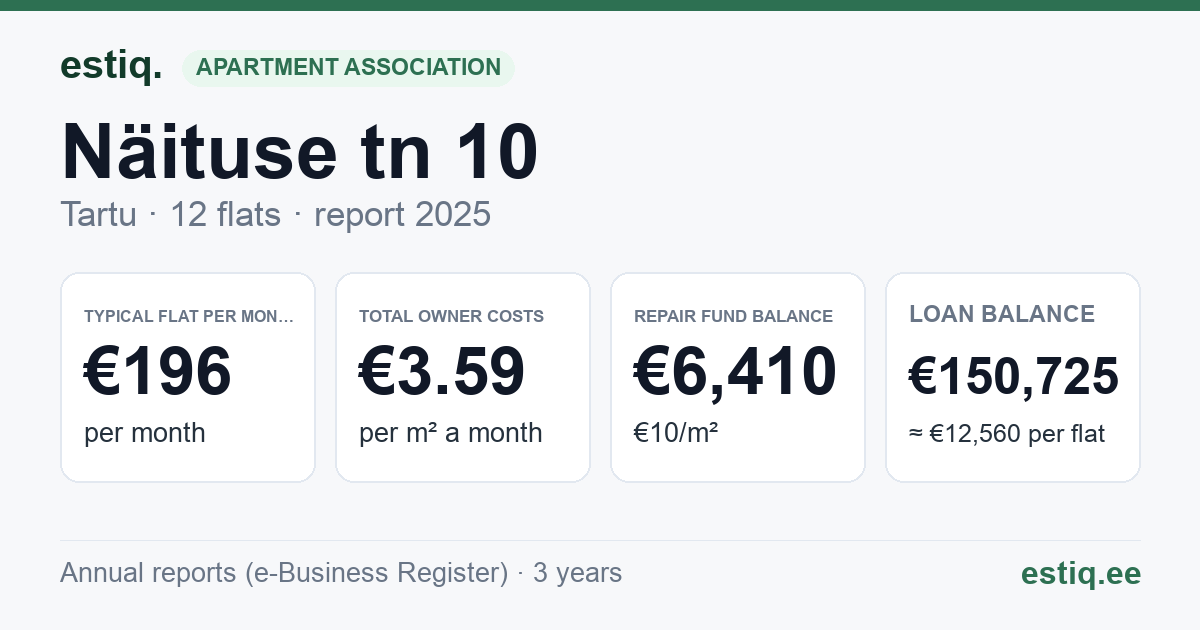Click the REPAIR FUND BALANCE label
The height and width of the screenshot is (630, 1200).
point(733,316)
